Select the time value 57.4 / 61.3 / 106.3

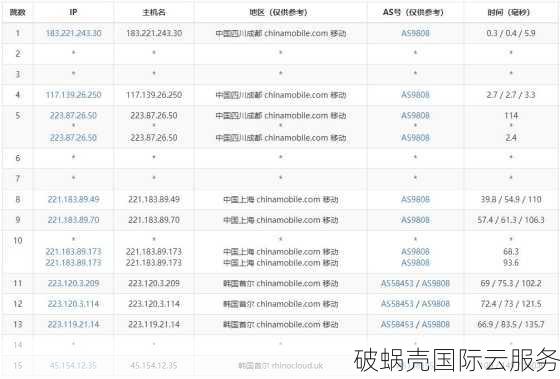(x=511, y=220)
